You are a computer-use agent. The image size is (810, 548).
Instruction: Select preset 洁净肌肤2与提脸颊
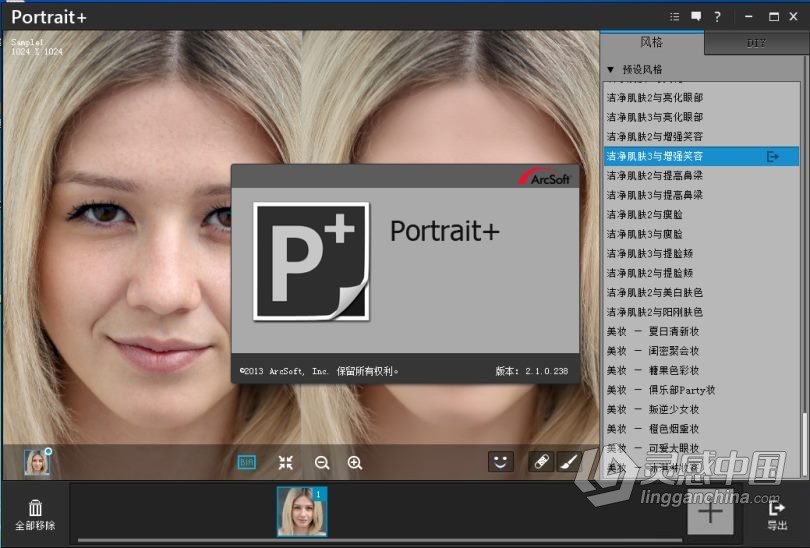(x=701, y=273)
